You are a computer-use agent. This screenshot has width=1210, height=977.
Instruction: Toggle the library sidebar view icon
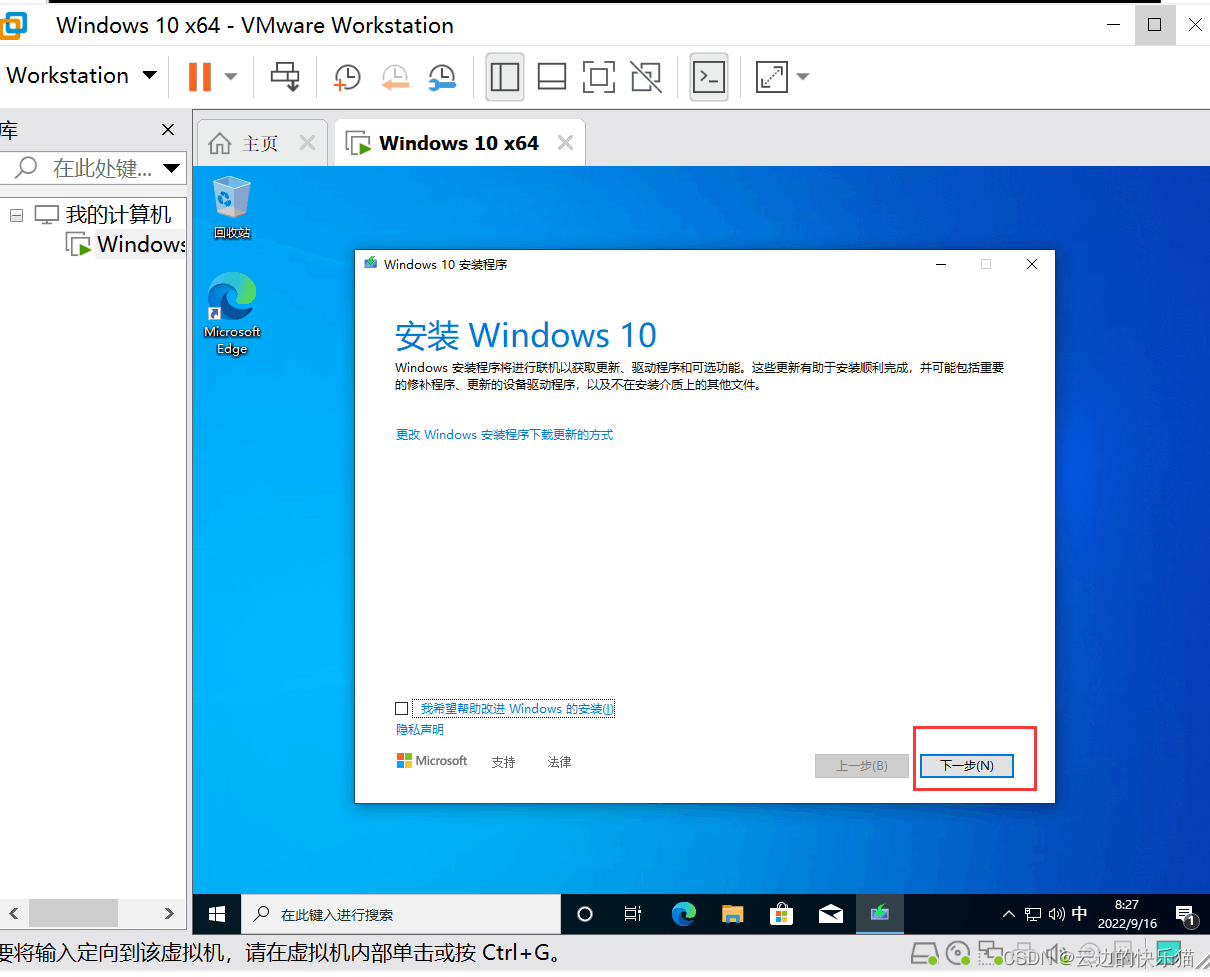pos(505,77)
